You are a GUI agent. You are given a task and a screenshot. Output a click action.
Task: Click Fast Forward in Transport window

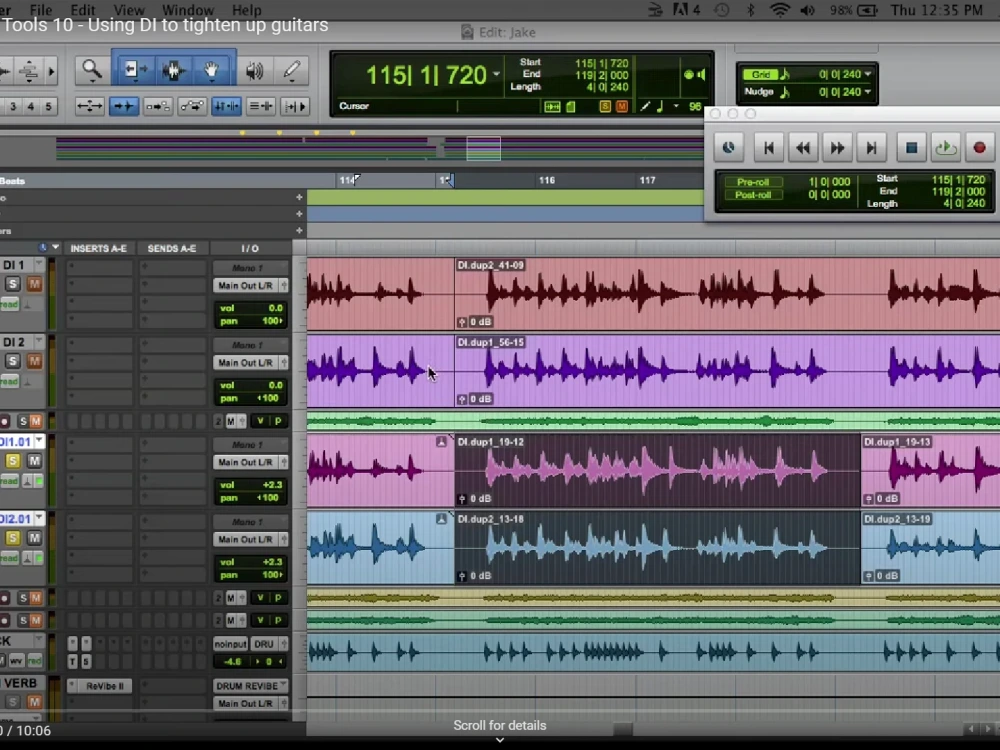[x=837, y=148]
